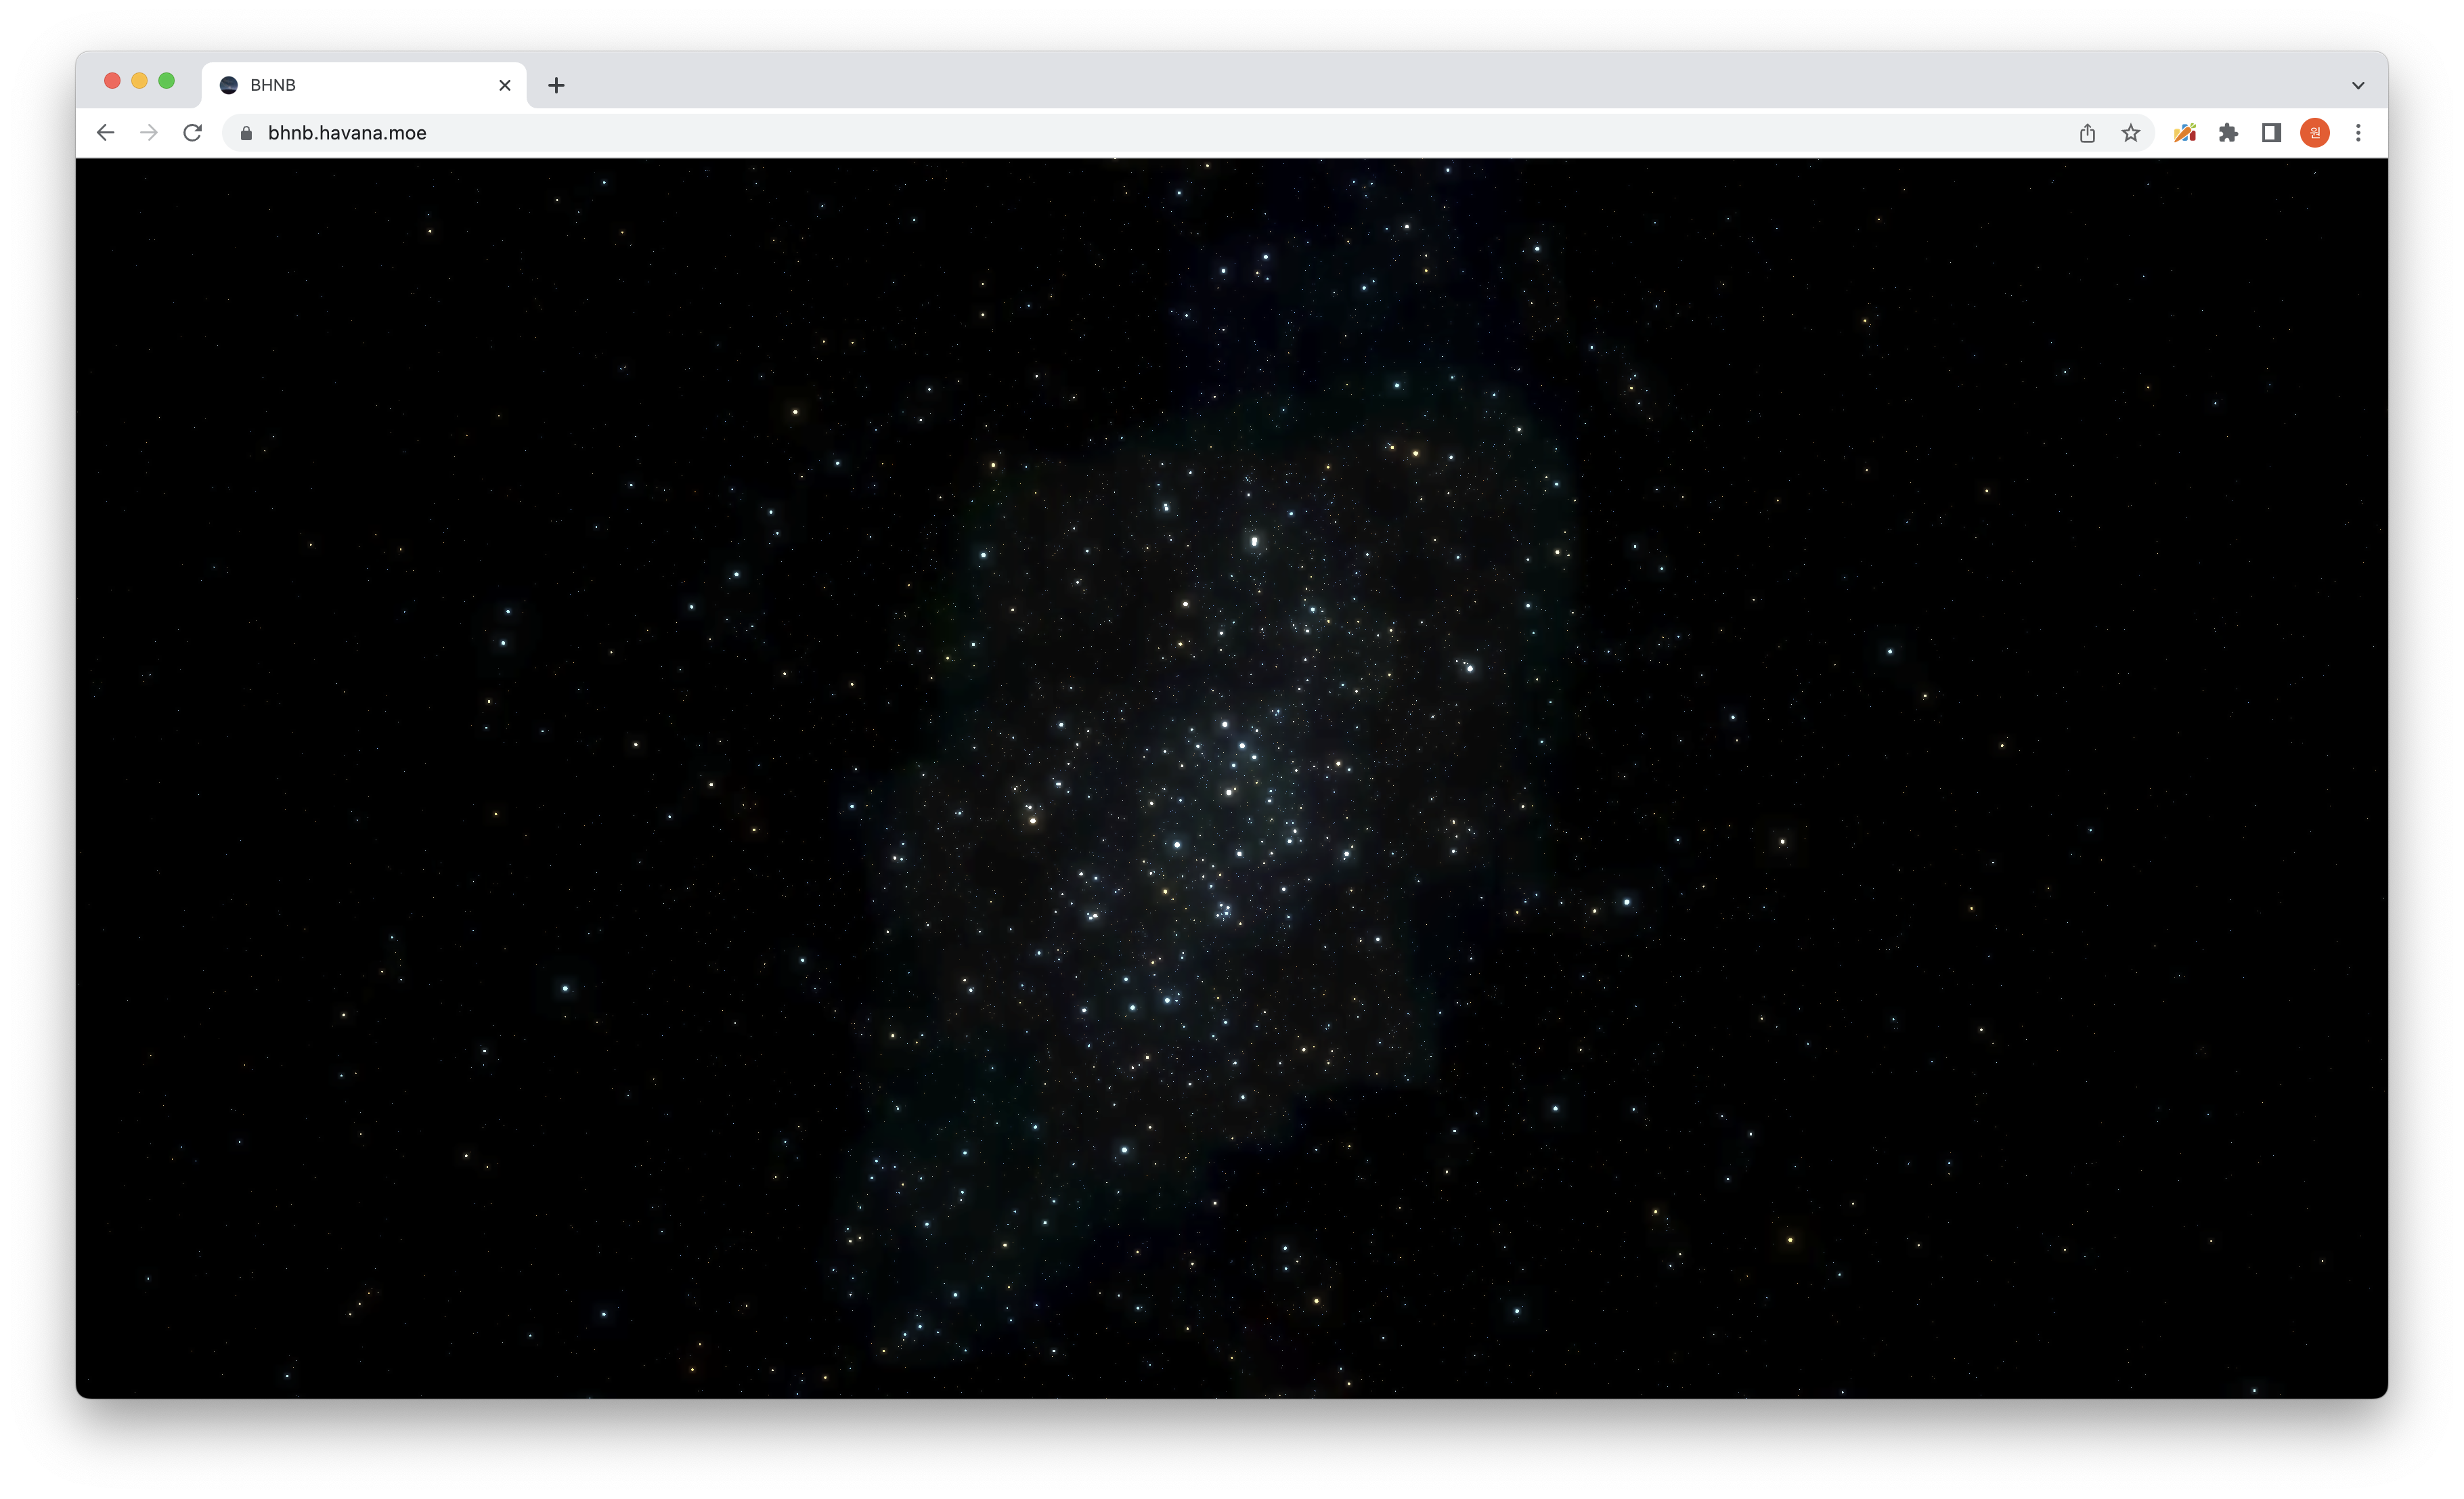Image resolution: width=2464 pixels, height=1499 pixels.
Task: Click the starfield canvas center
Action: pyautogui.click(x=1232, y=777)
